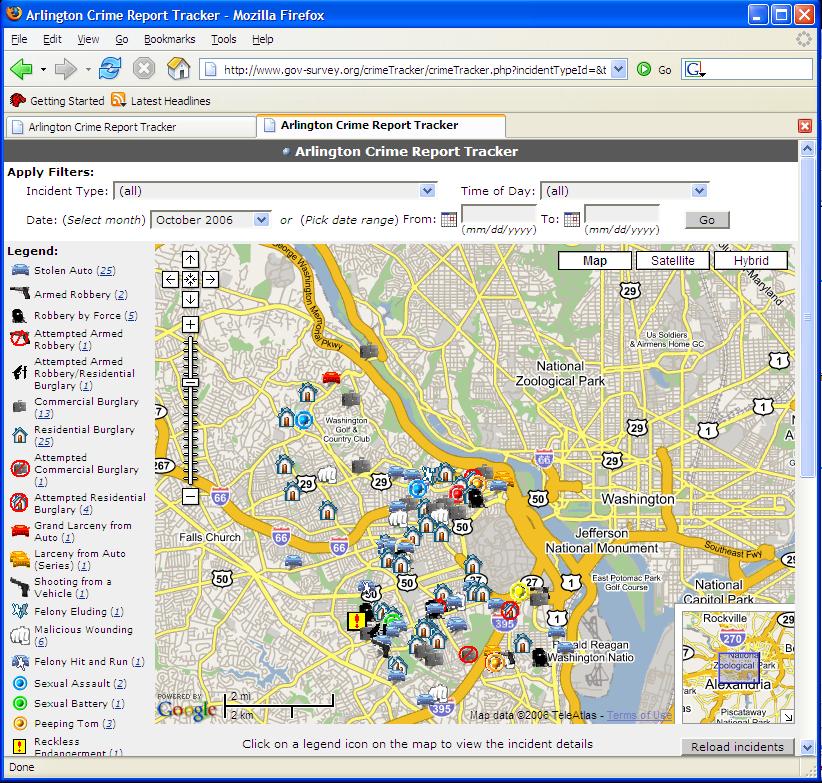Select the Map view button
Screen dimensions: 822x783
point(594,260)
